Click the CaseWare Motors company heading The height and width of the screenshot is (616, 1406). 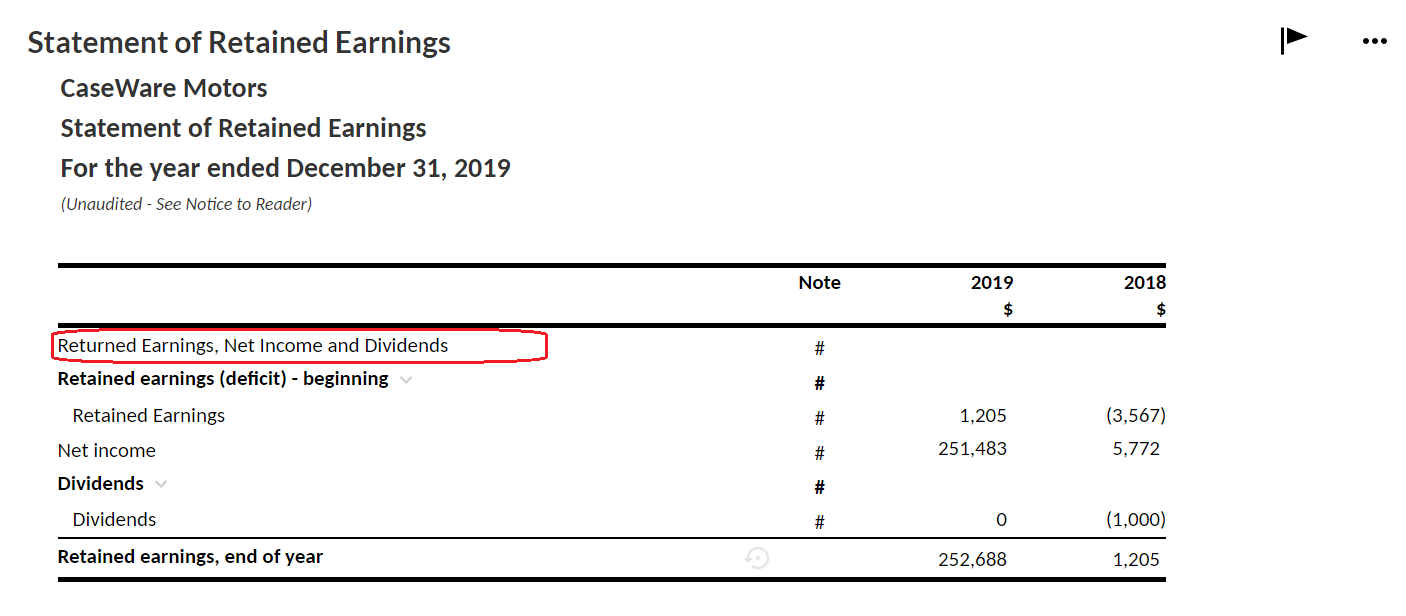pos(164,88)
